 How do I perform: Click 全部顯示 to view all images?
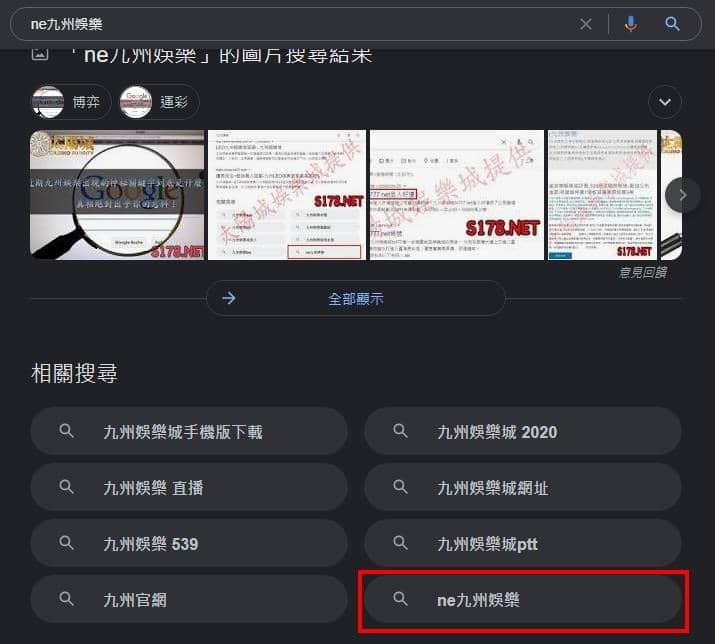tap(356, 299)
